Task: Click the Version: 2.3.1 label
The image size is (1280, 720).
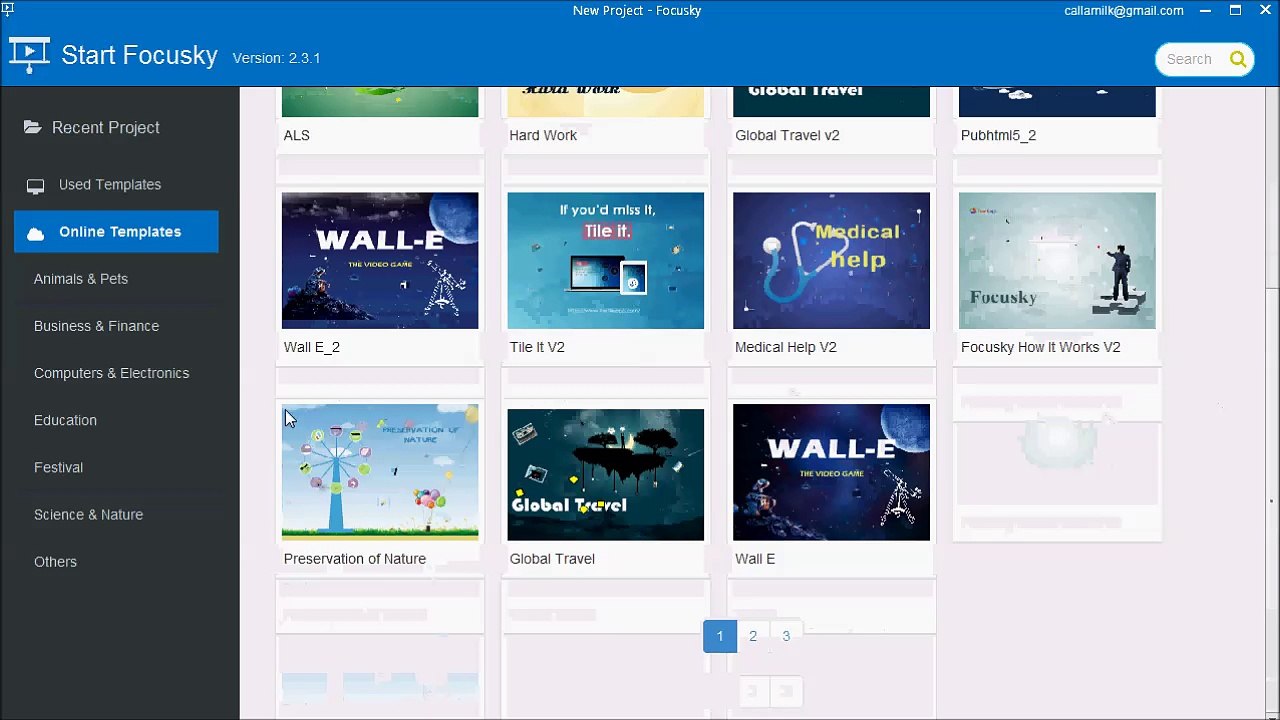Action: (x=276, y=58)
